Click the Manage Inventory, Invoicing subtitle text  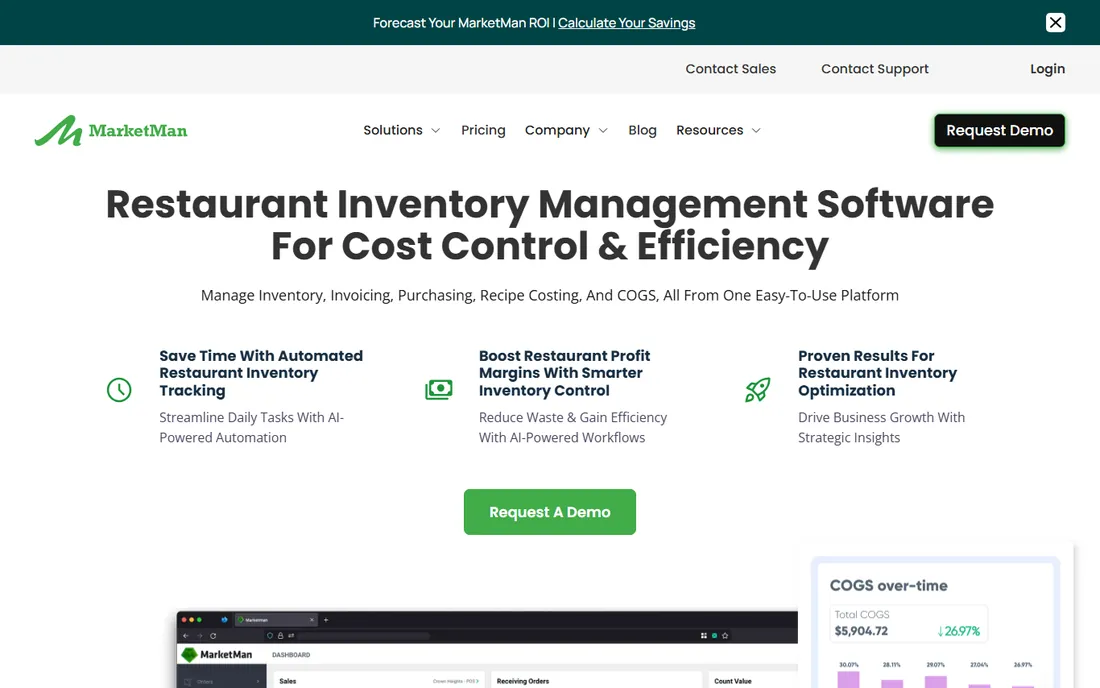point(550,295)
